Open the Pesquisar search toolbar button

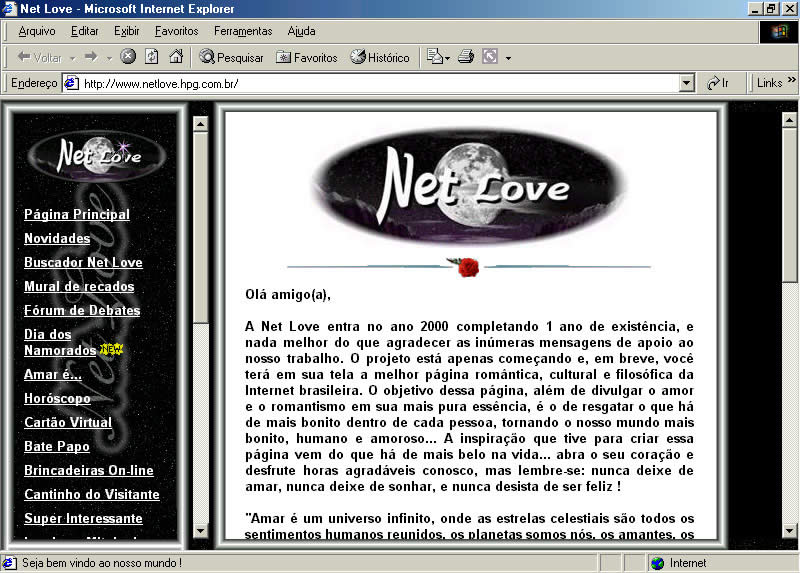(x=231, y=57)
